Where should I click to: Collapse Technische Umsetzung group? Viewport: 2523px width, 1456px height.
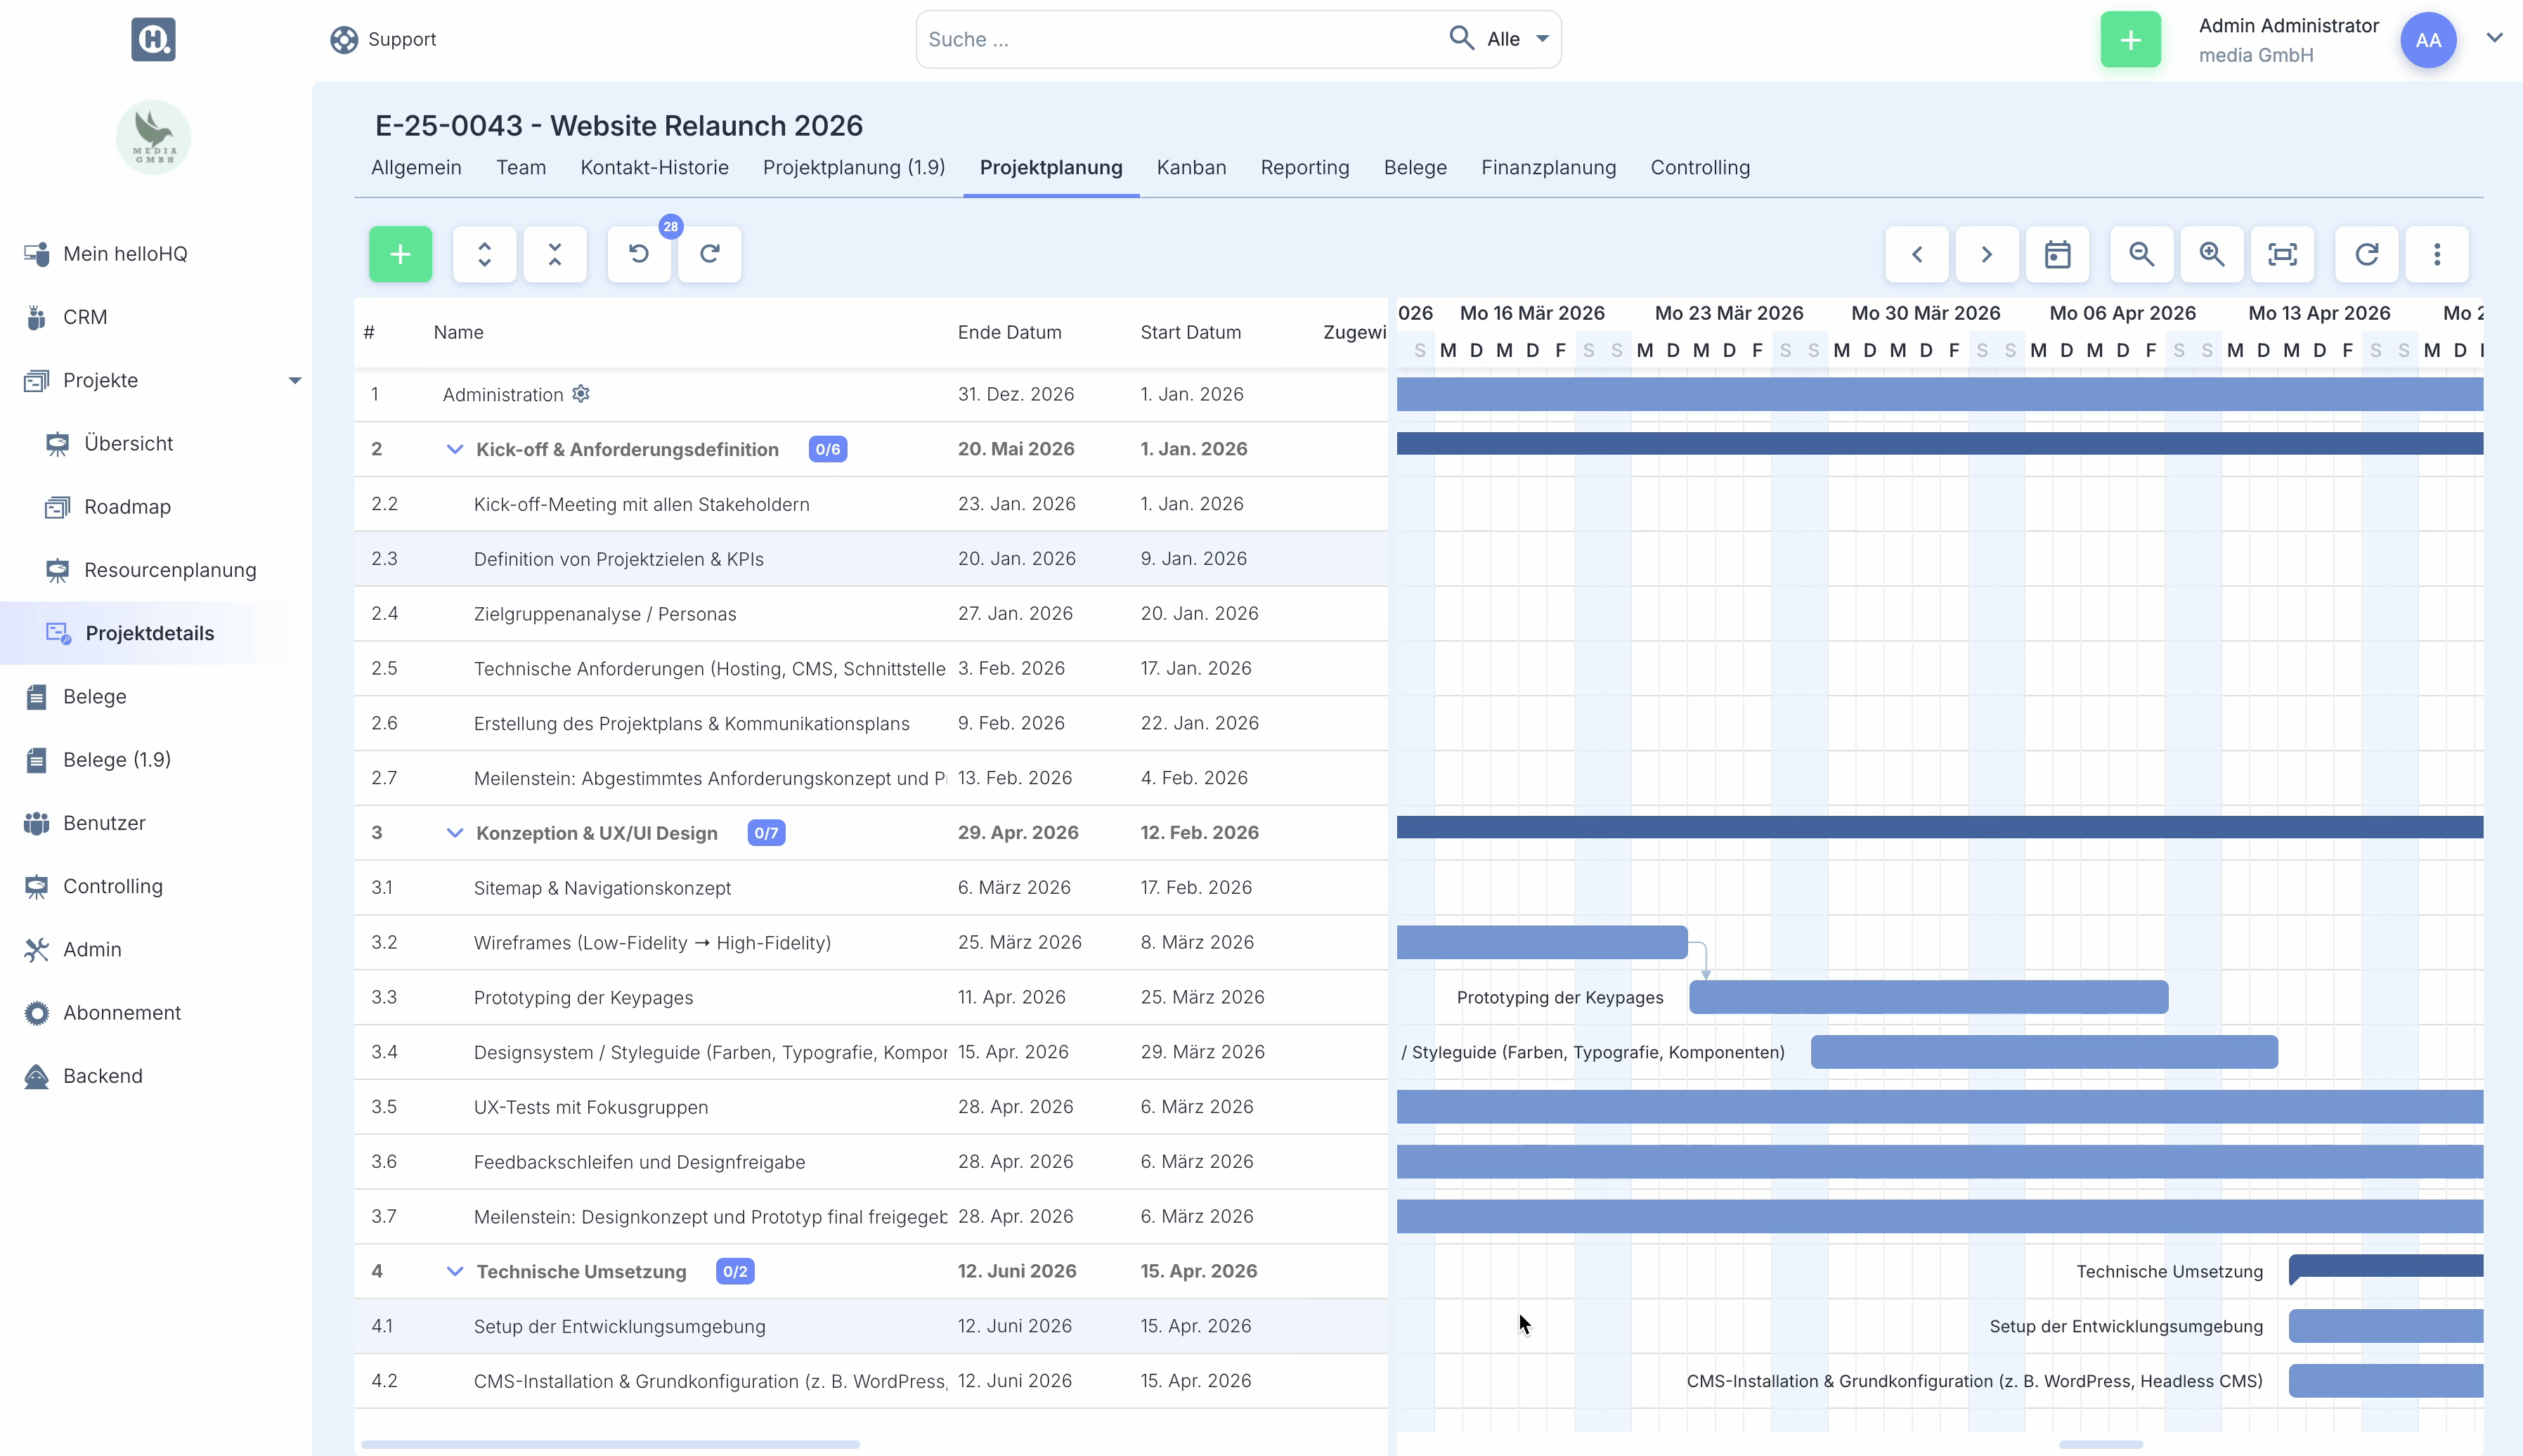(x=454, y=1271)
